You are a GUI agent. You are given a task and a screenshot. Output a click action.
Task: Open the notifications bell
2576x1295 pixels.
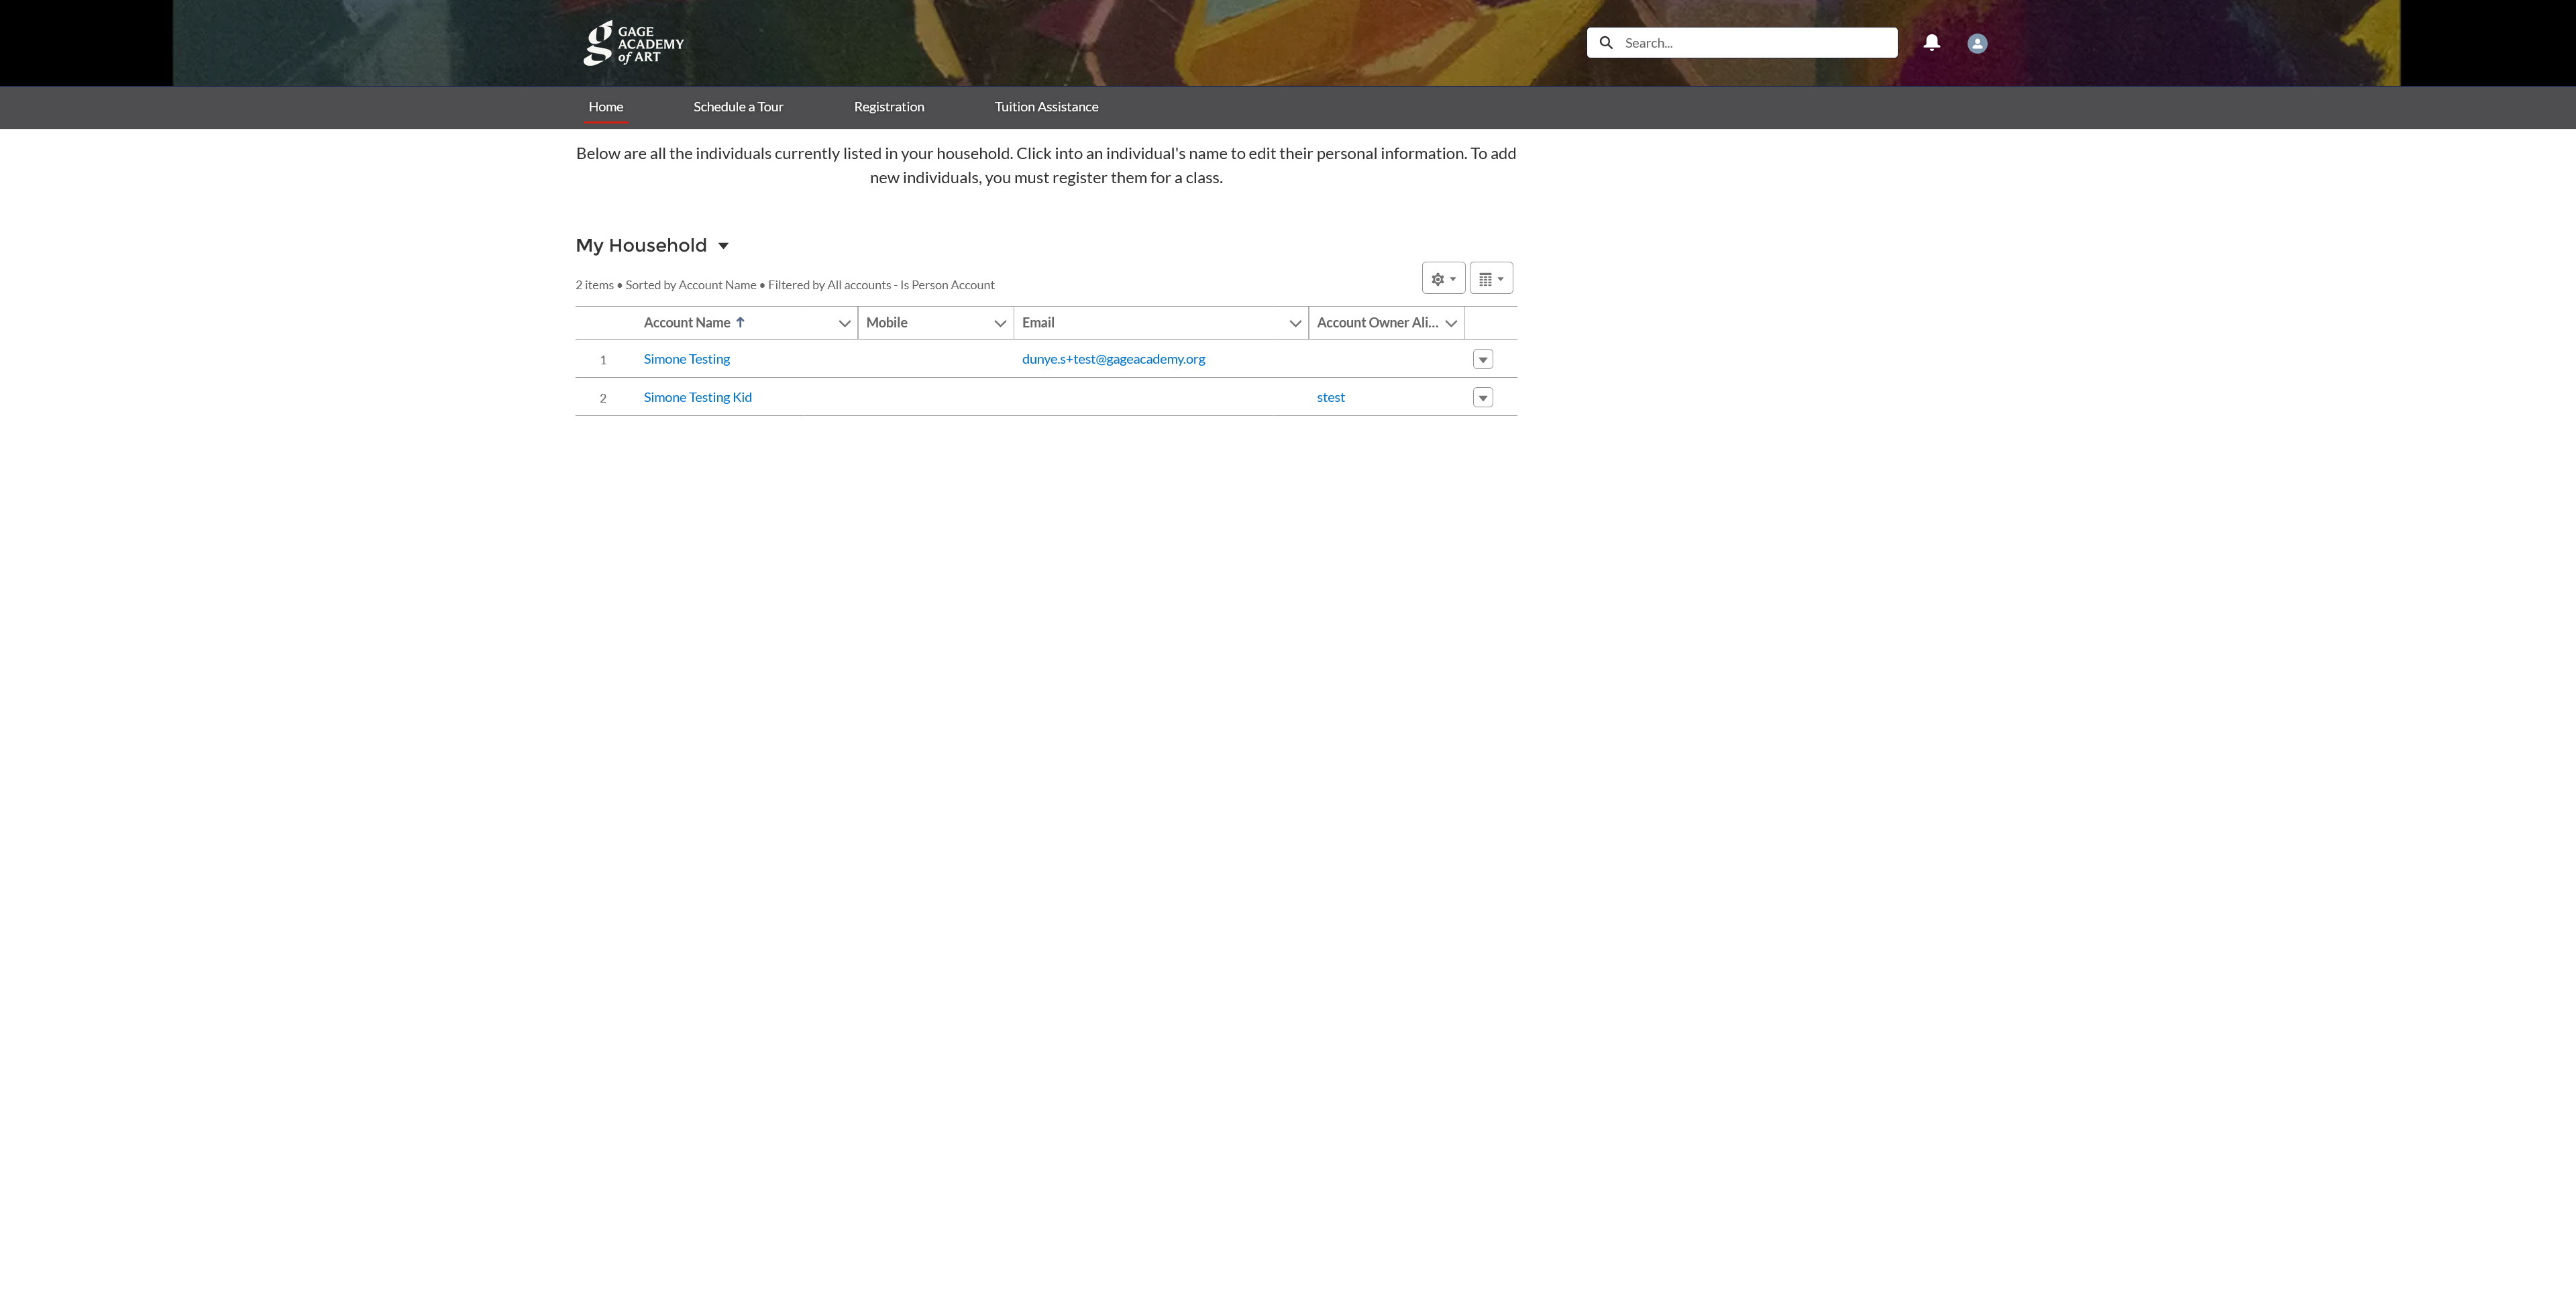(1931, 43)
